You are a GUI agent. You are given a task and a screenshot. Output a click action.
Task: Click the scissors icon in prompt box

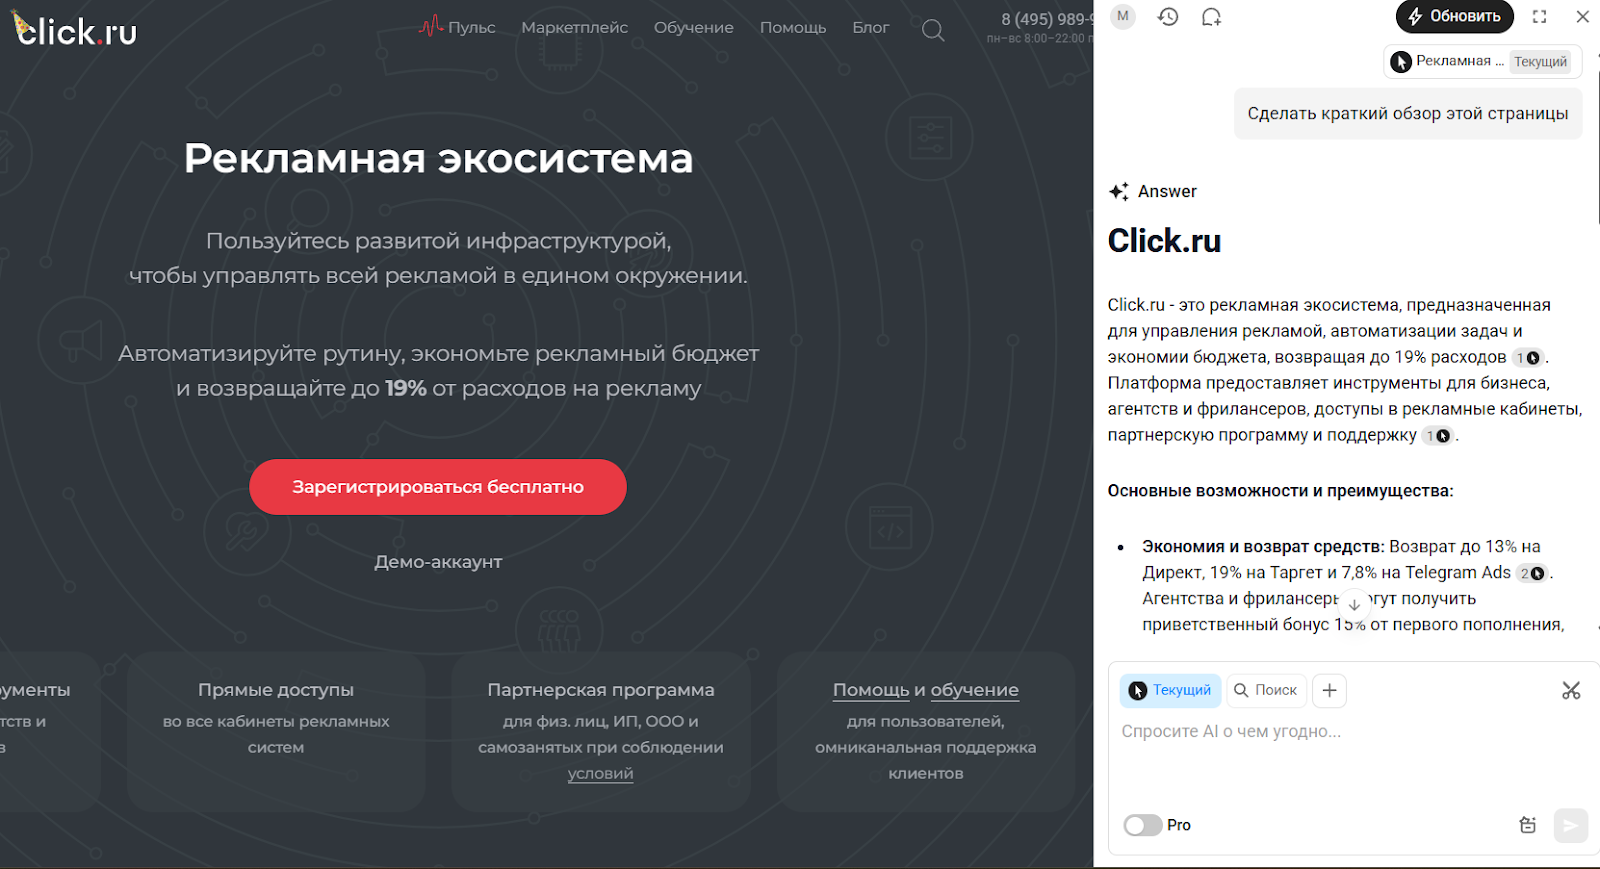(x=1570, y=690)
